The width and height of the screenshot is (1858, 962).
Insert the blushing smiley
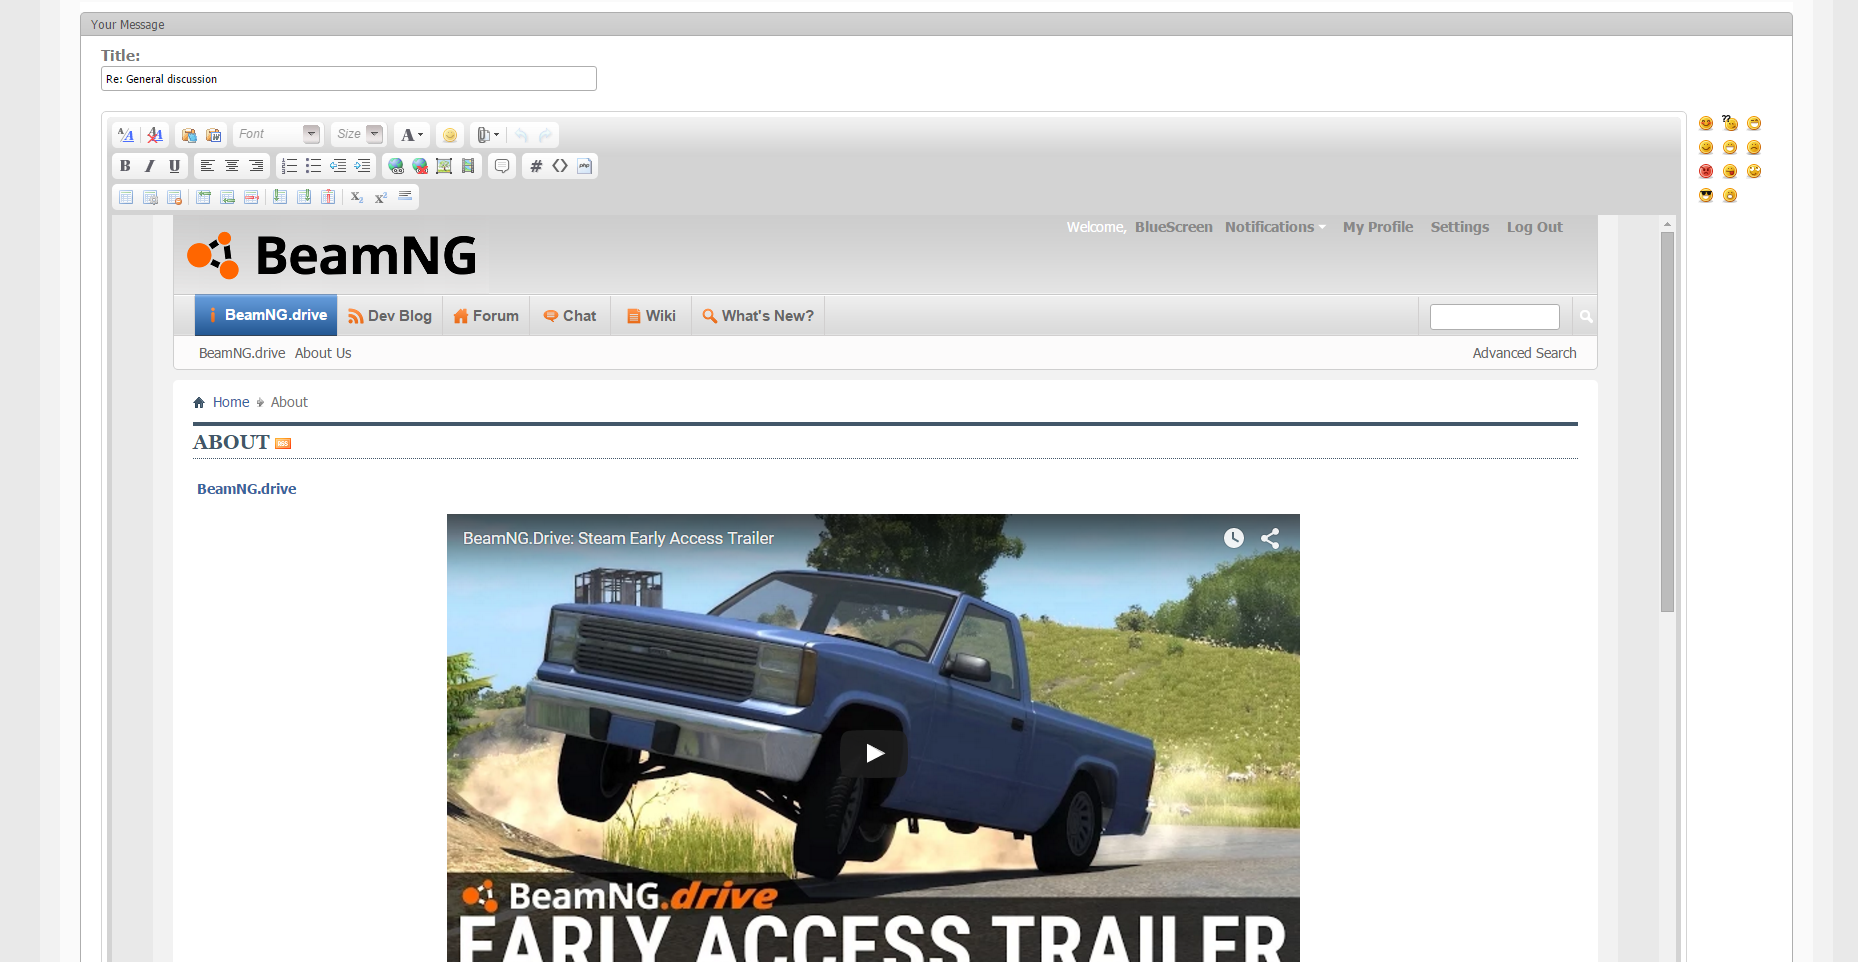[x=1706, y=123]
